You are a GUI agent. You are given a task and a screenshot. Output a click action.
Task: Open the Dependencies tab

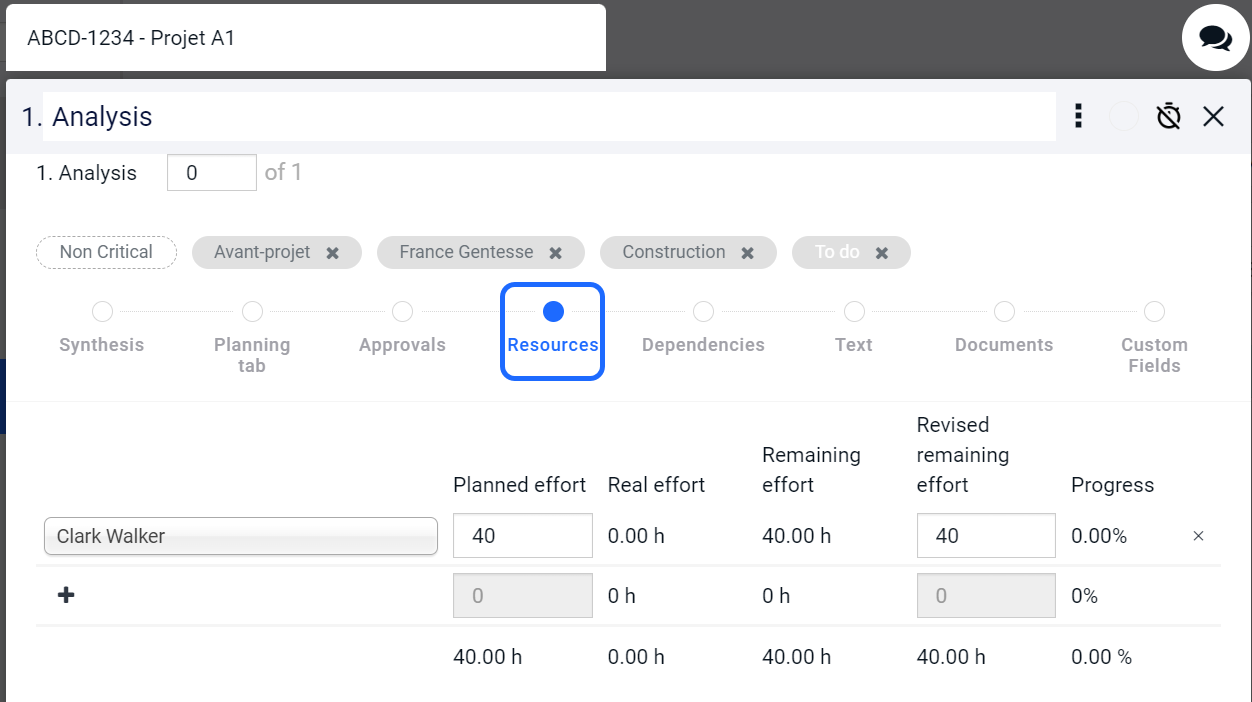pyautogui.click(x=703, y=331)
